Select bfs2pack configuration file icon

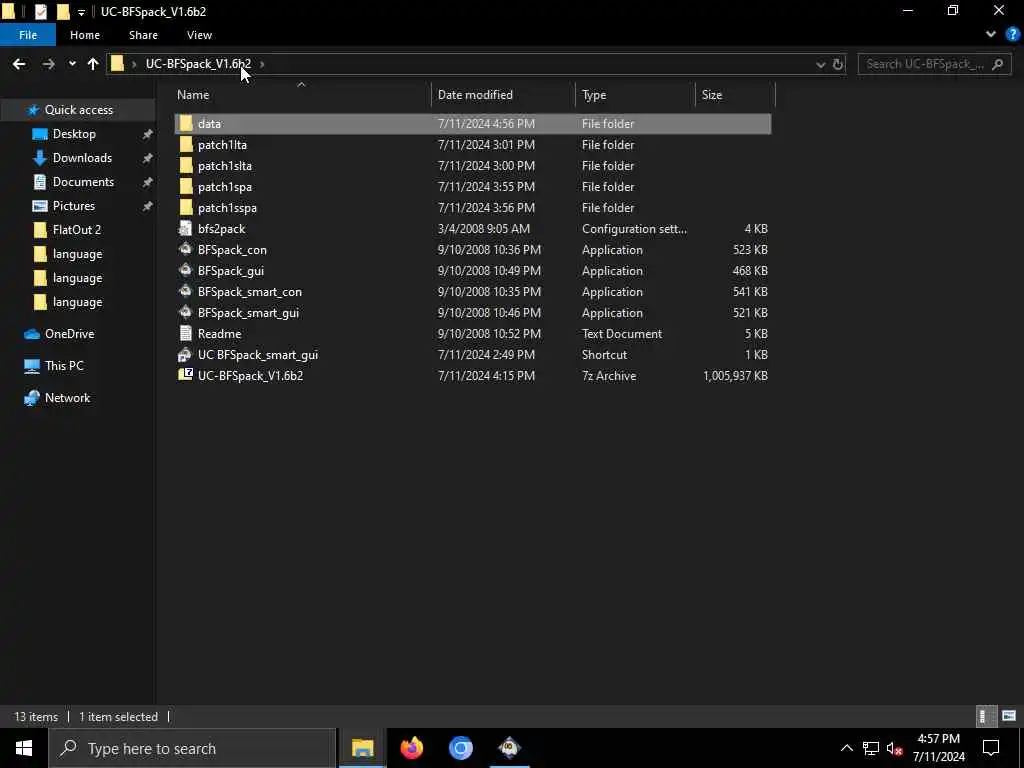[x=186, y=228]
